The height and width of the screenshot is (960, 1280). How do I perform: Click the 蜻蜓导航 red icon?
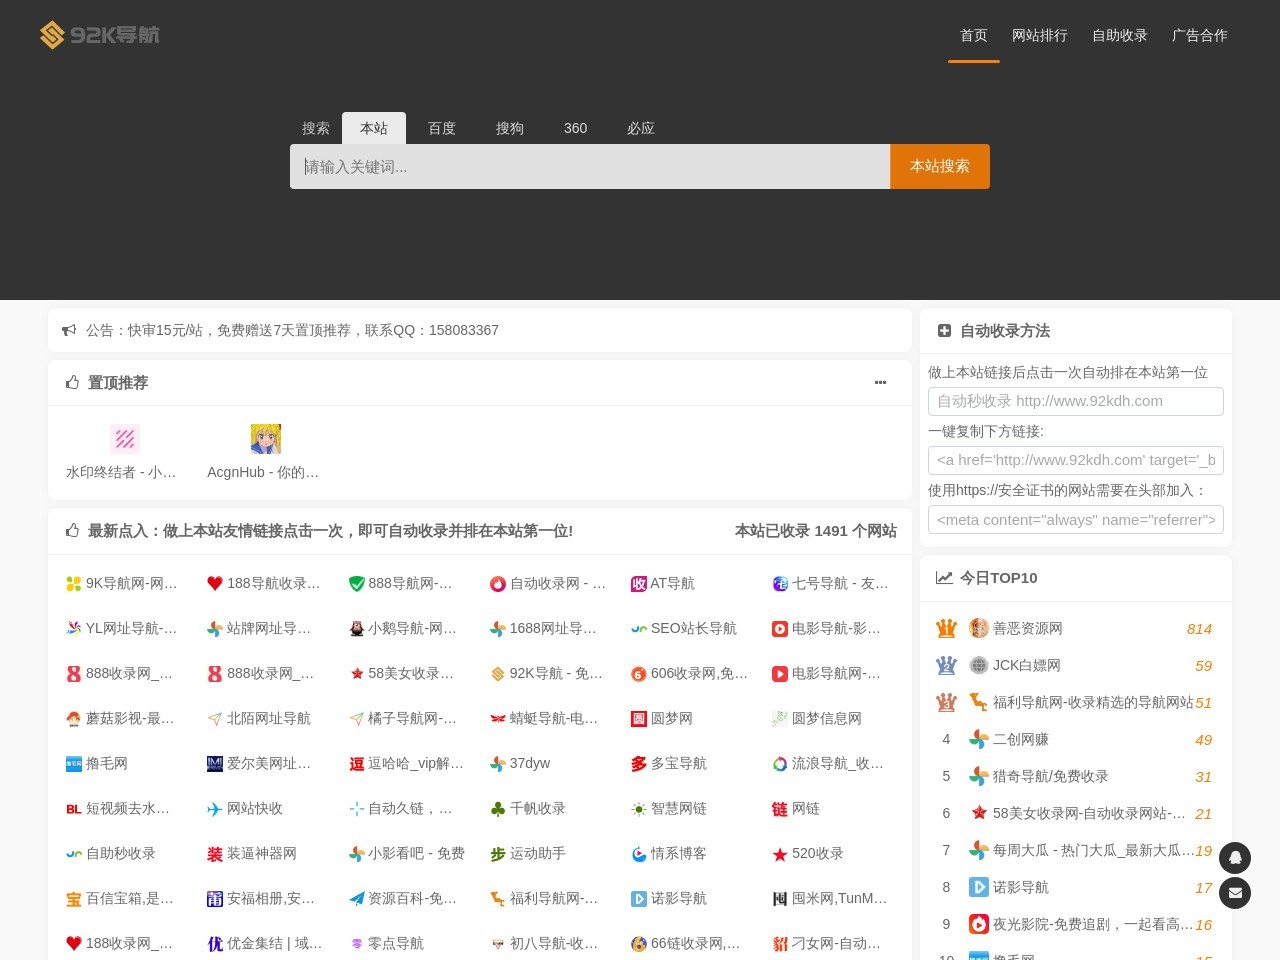[x=498, y=718]
